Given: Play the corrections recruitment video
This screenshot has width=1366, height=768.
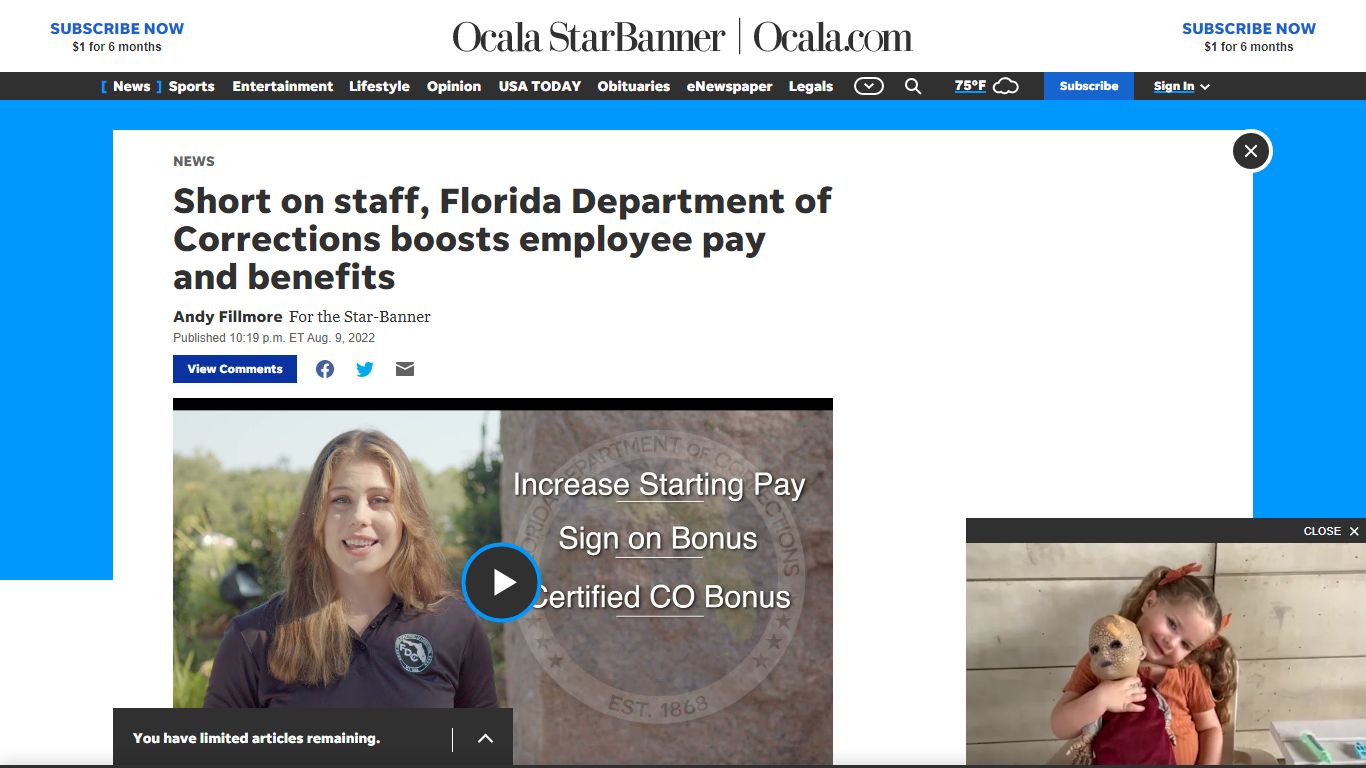Looking at the screenshot, I should pos(501,582).
